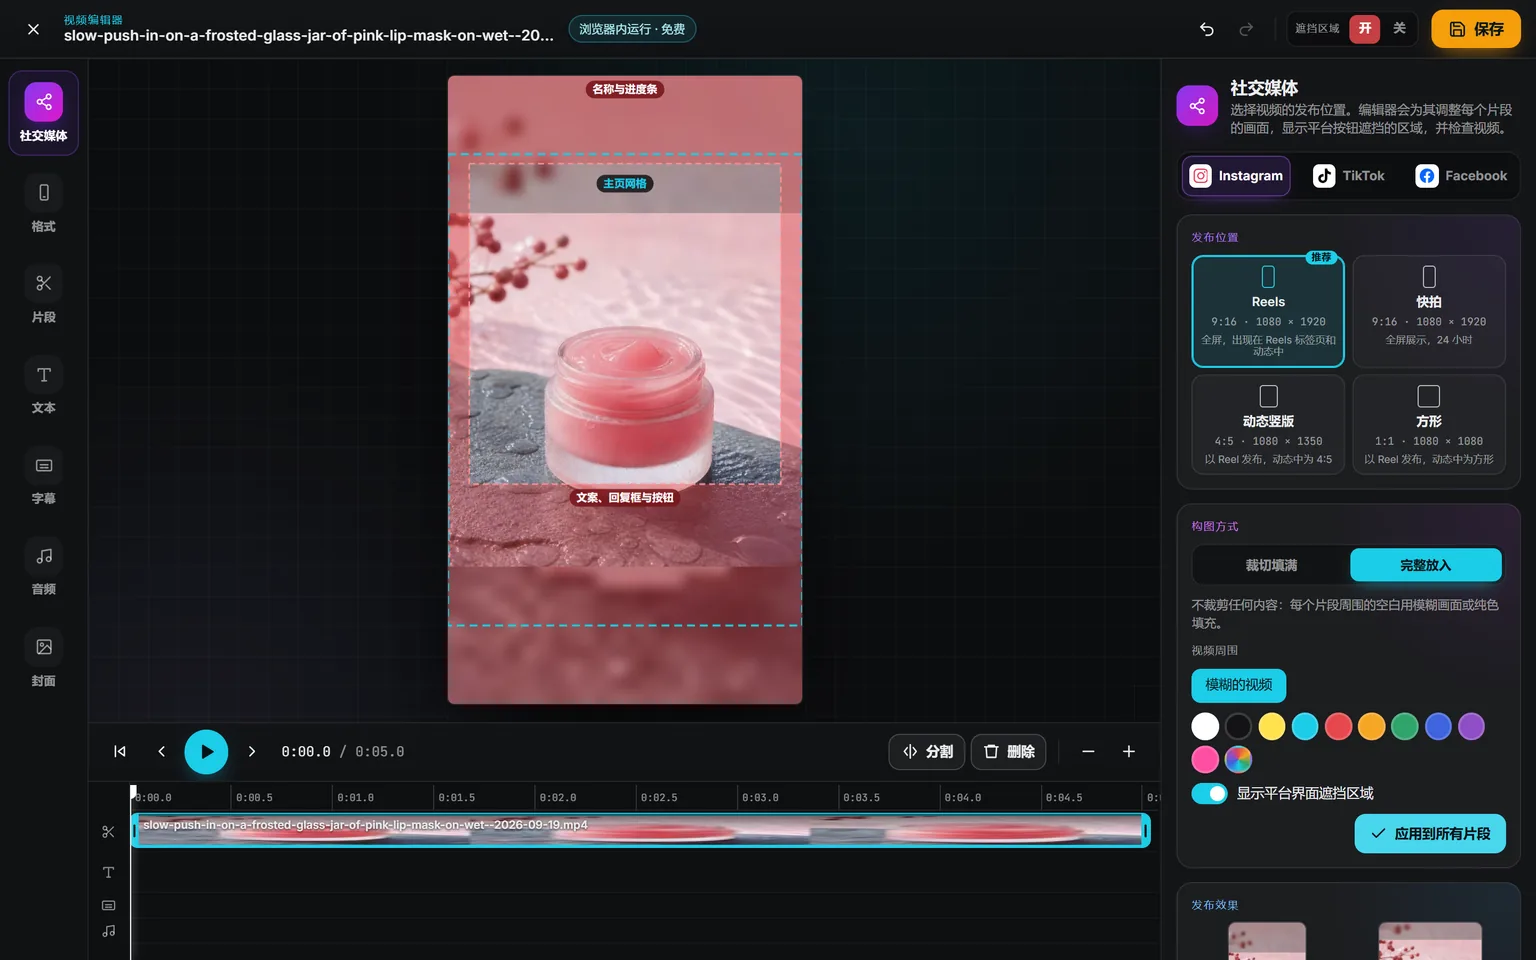Play the video preview

206,752
